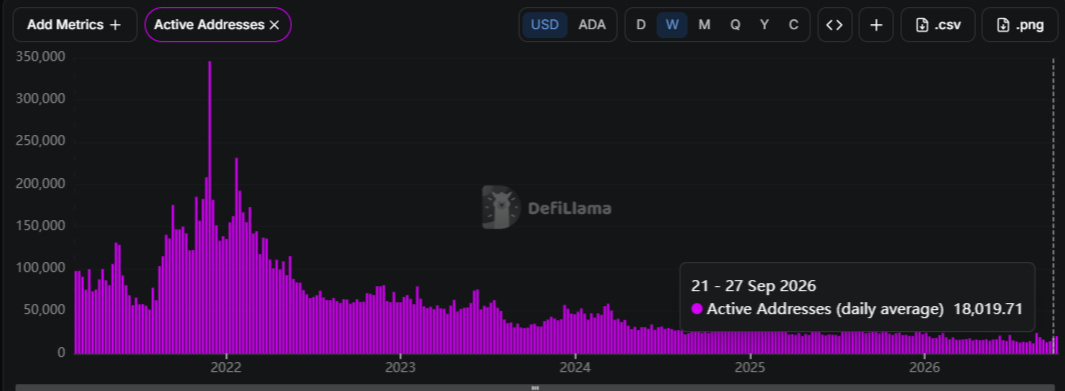Click the 350,000 y-axis label

tap(40, 56)
